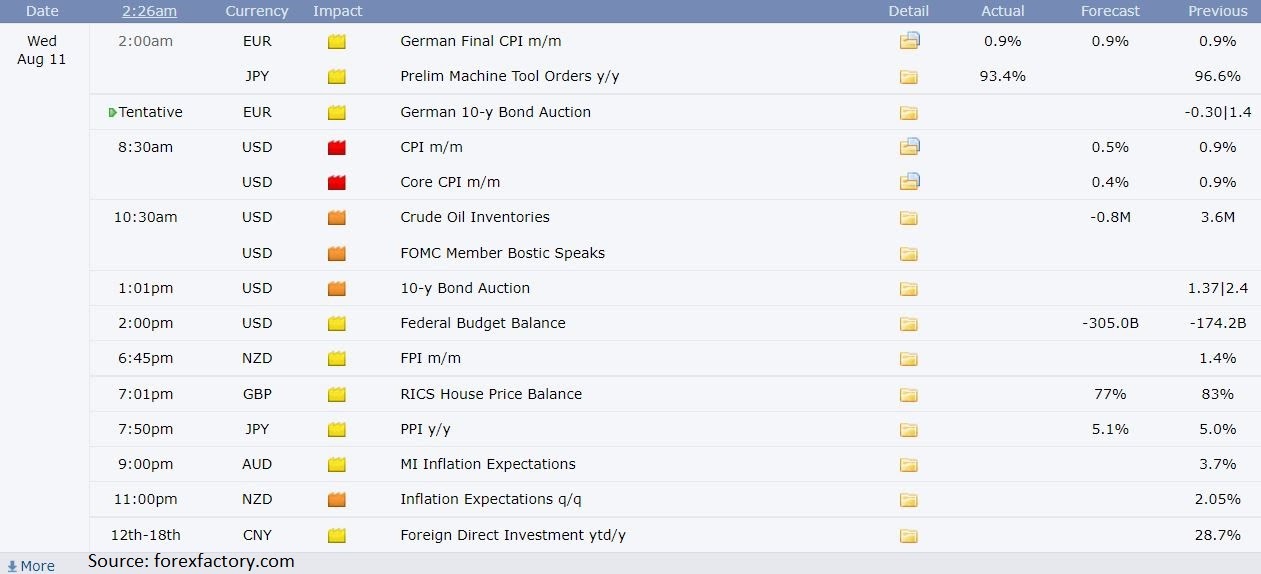The image size is (1261, 574).
Task: Open the Prelim Machine Tool Orders y/y event
Action: pos(510,76)
